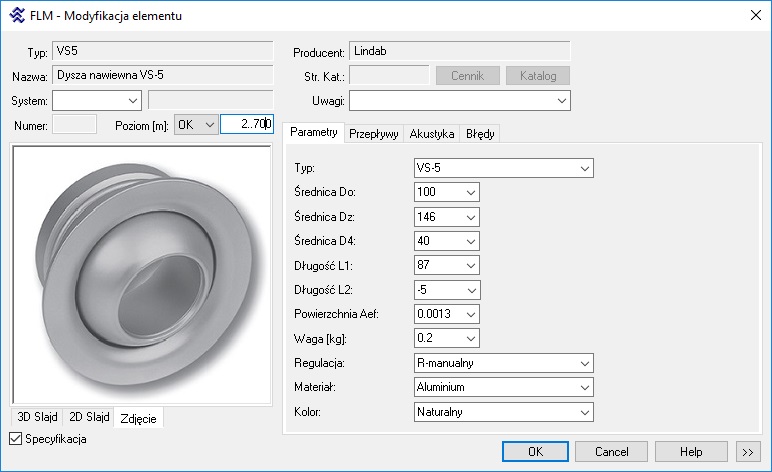Click the system description field next to System
This screenshot has height=472, width=772.
point(211,100)
